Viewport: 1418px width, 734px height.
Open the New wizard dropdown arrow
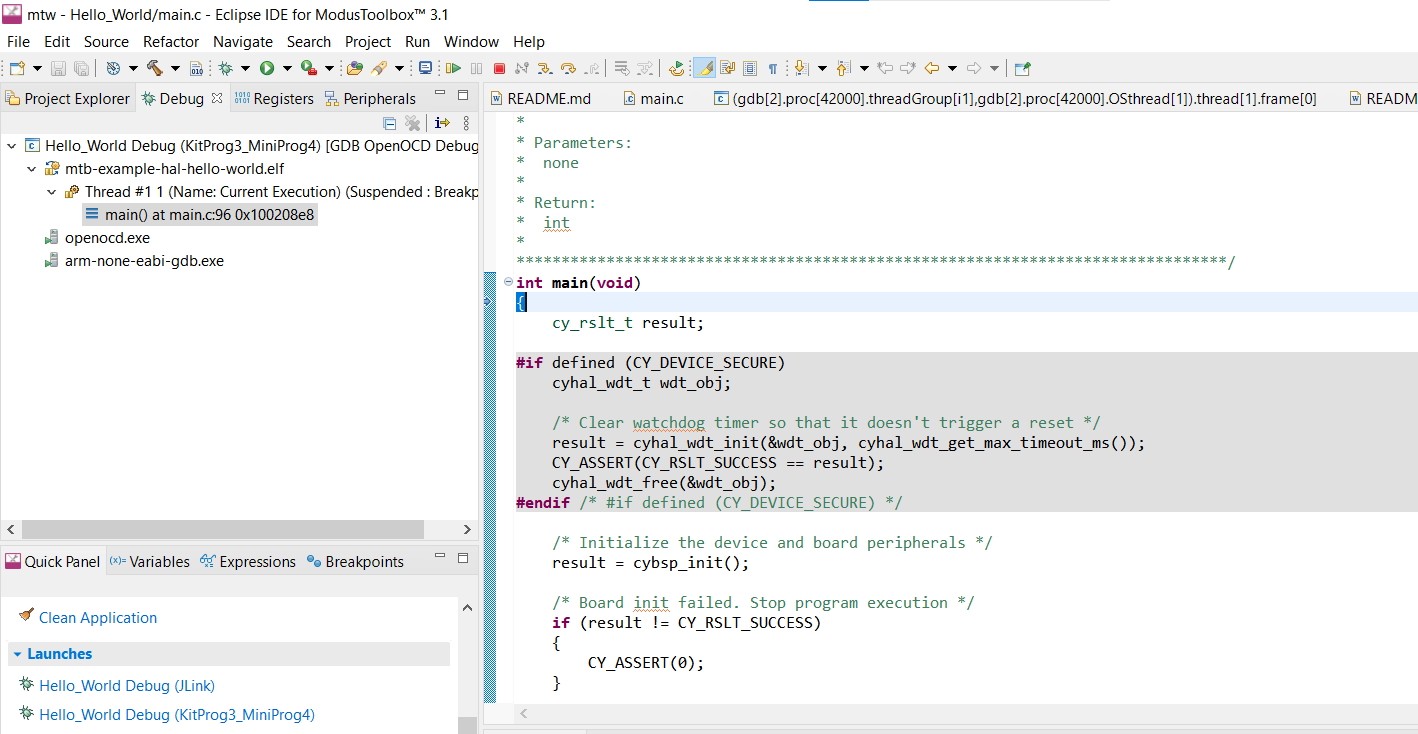coord(37,68)
